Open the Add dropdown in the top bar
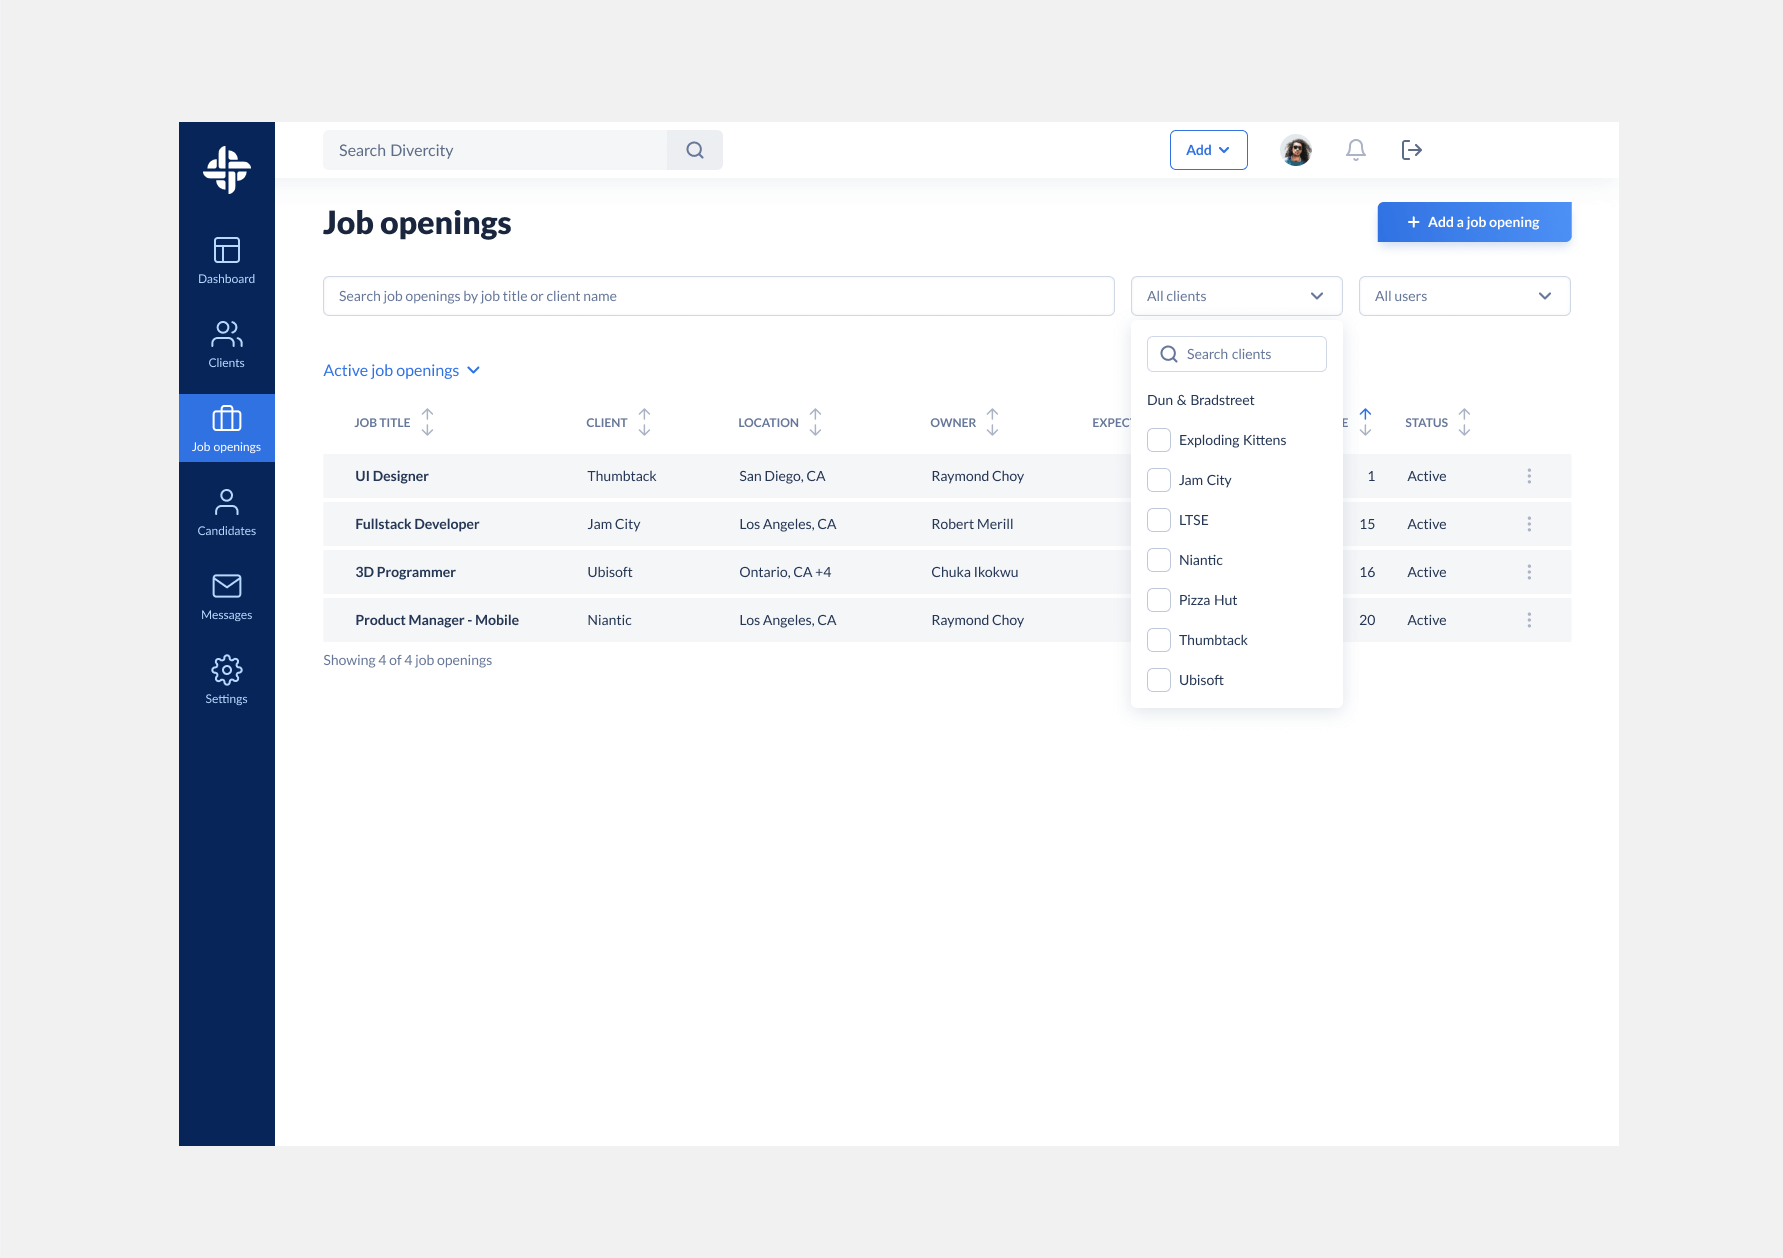Viewport: 1783px width, 1258px height. [x=1209, y=150]
